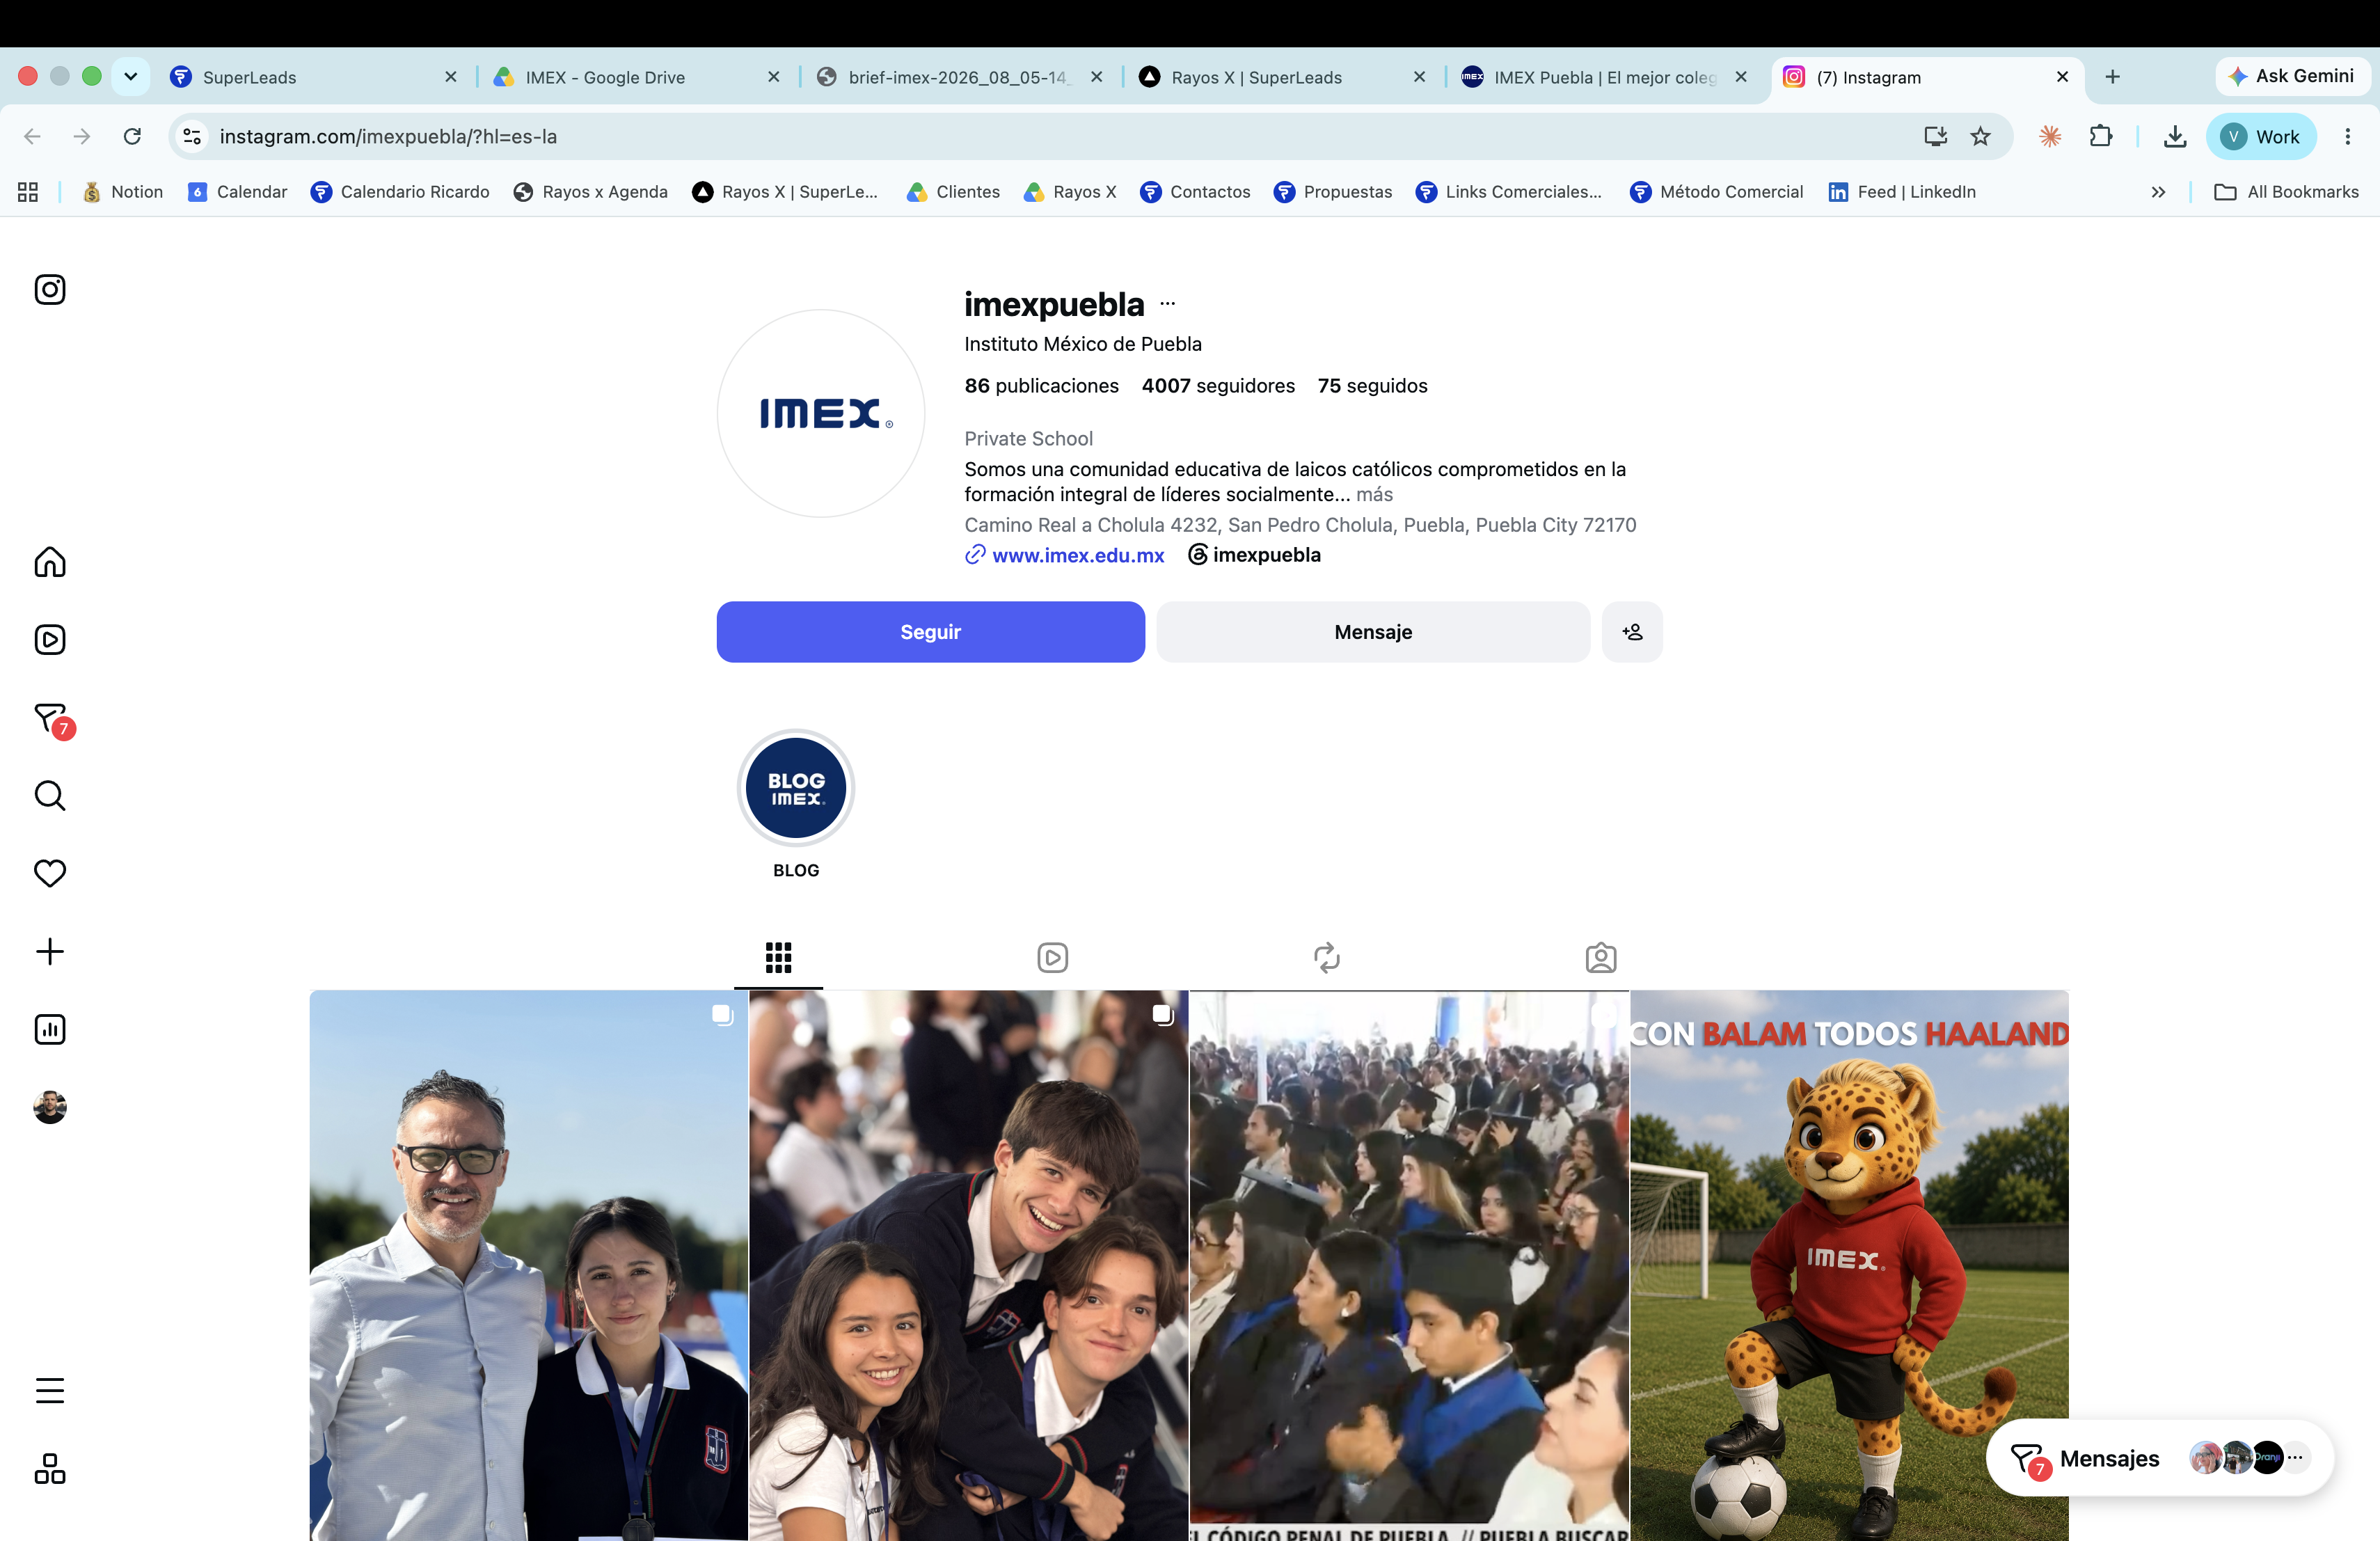The image size is (2380, 1541).
Task: Click the Seguir button
Action: click(x=930, y=632)
